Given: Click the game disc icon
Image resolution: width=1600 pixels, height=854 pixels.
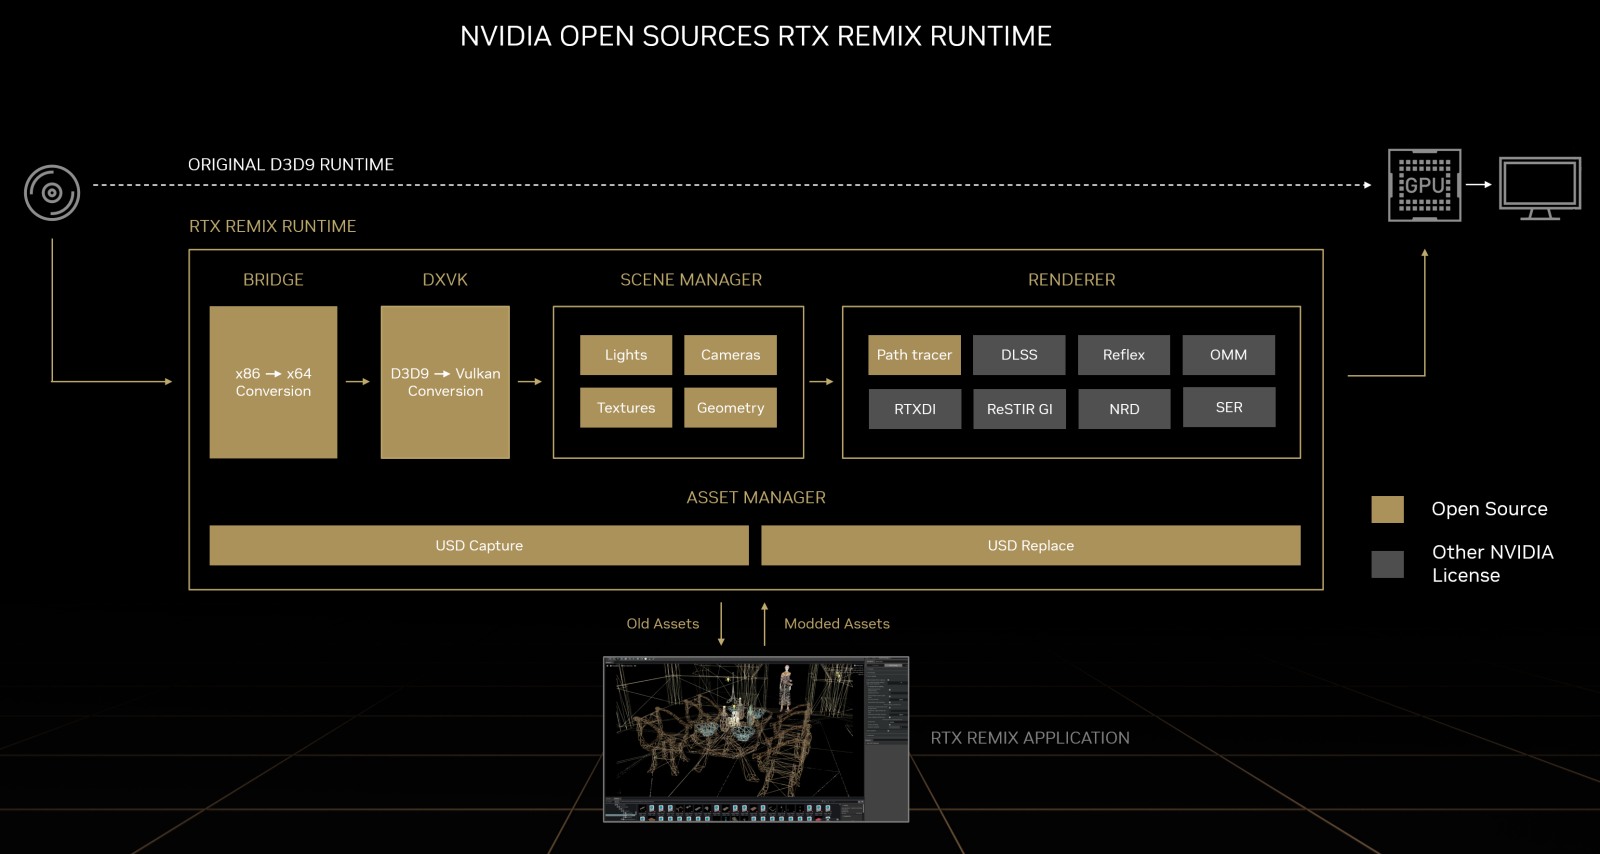Looking at the screenshot, I should pyautogui.click(x=52, y=193).
